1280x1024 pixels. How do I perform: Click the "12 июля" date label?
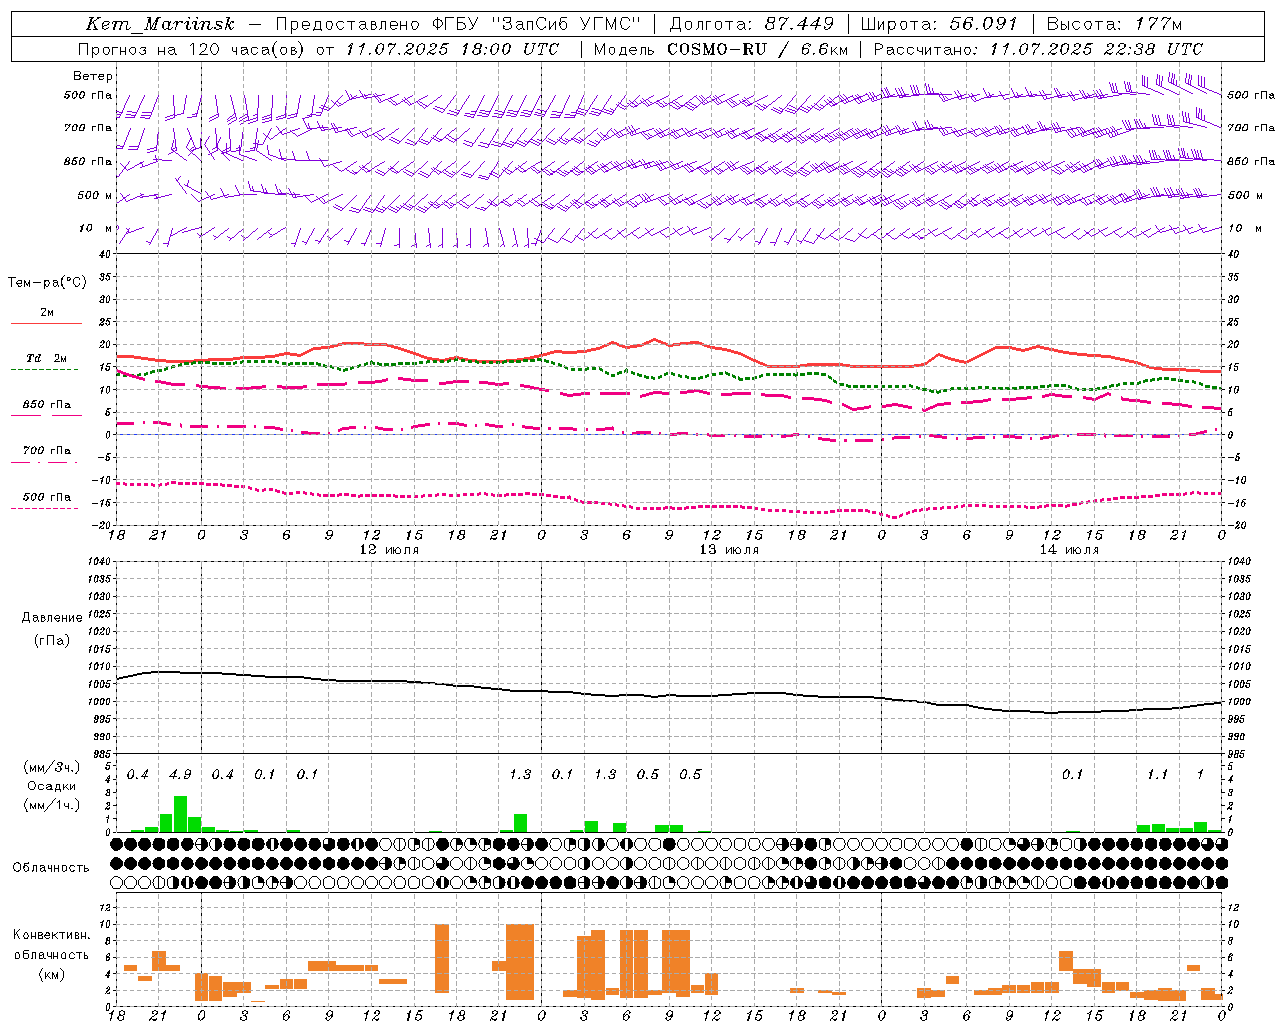[389, 549]
